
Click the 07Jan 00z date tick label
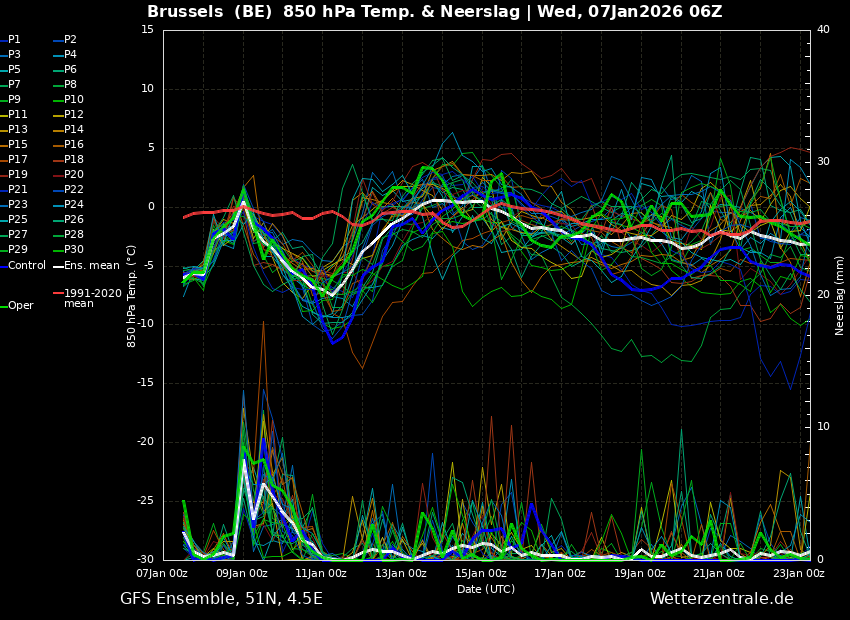click(x=162, y=573)
